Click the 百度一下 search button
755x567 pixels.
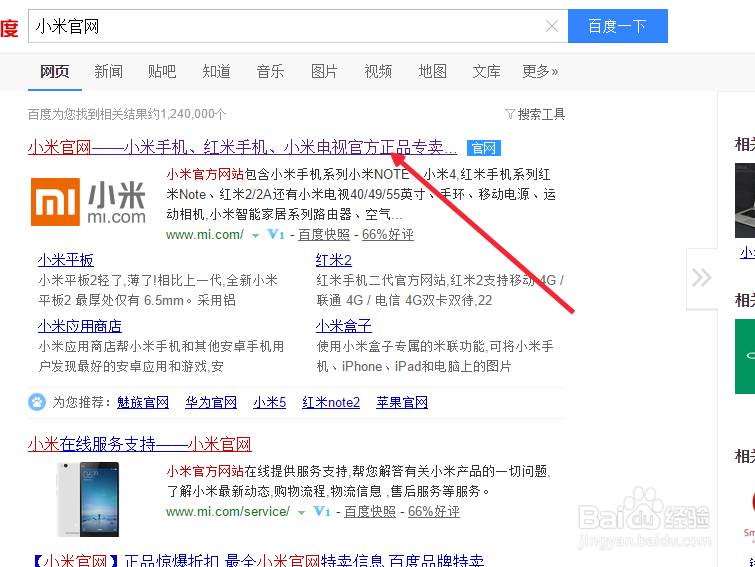coord(618,26)
